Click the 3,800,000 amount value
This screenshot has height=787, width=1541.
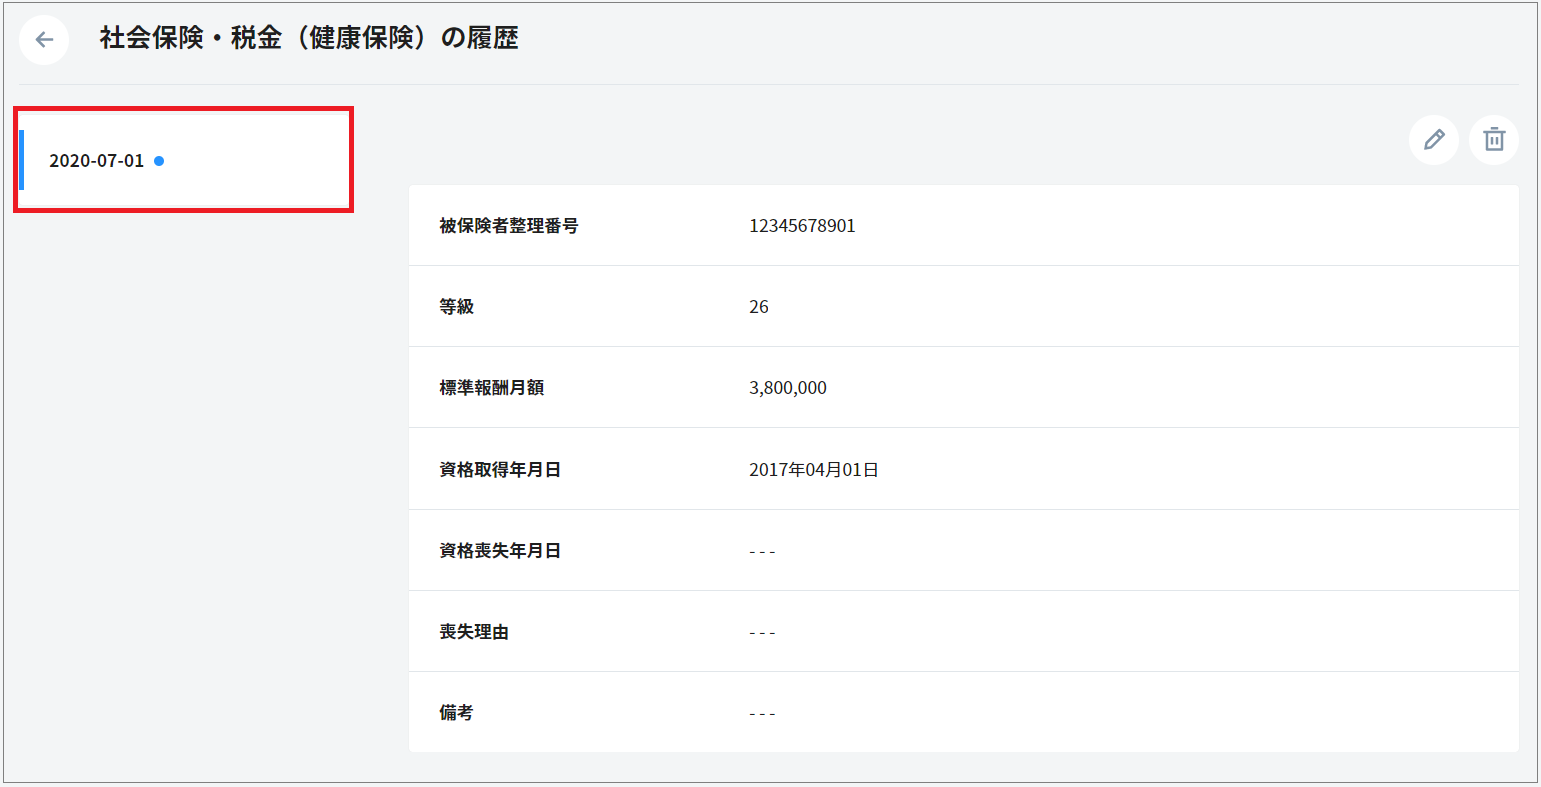click(788, 388)
